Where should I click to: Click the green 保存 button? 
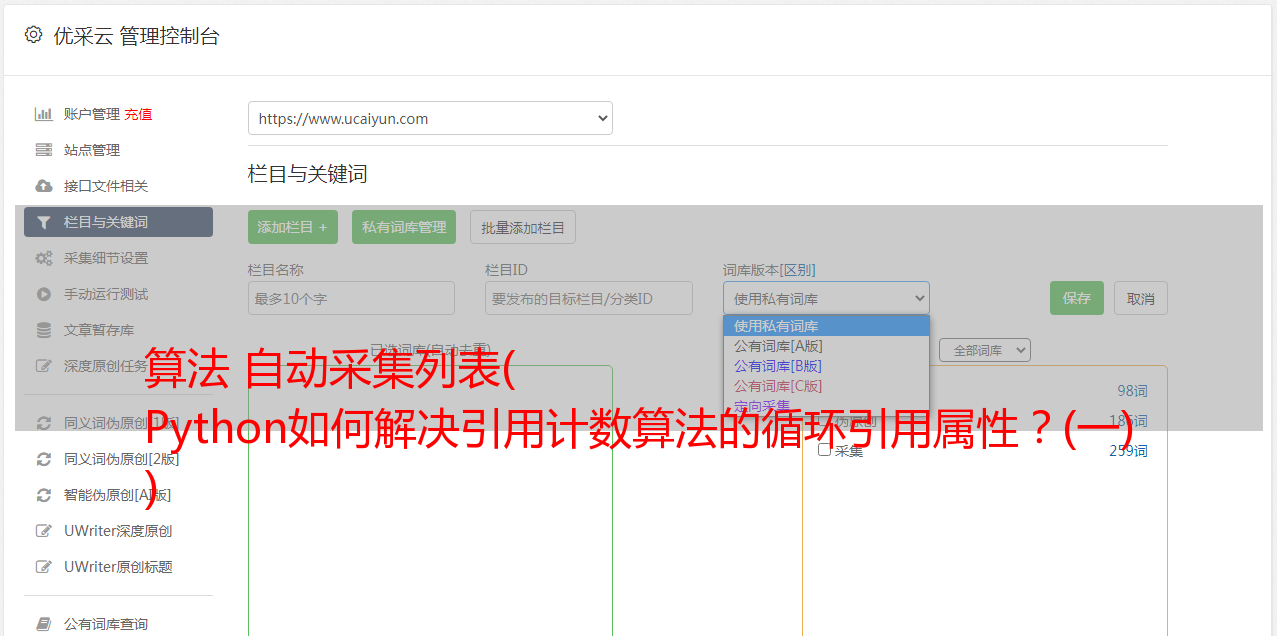[x=1077, y=298]
